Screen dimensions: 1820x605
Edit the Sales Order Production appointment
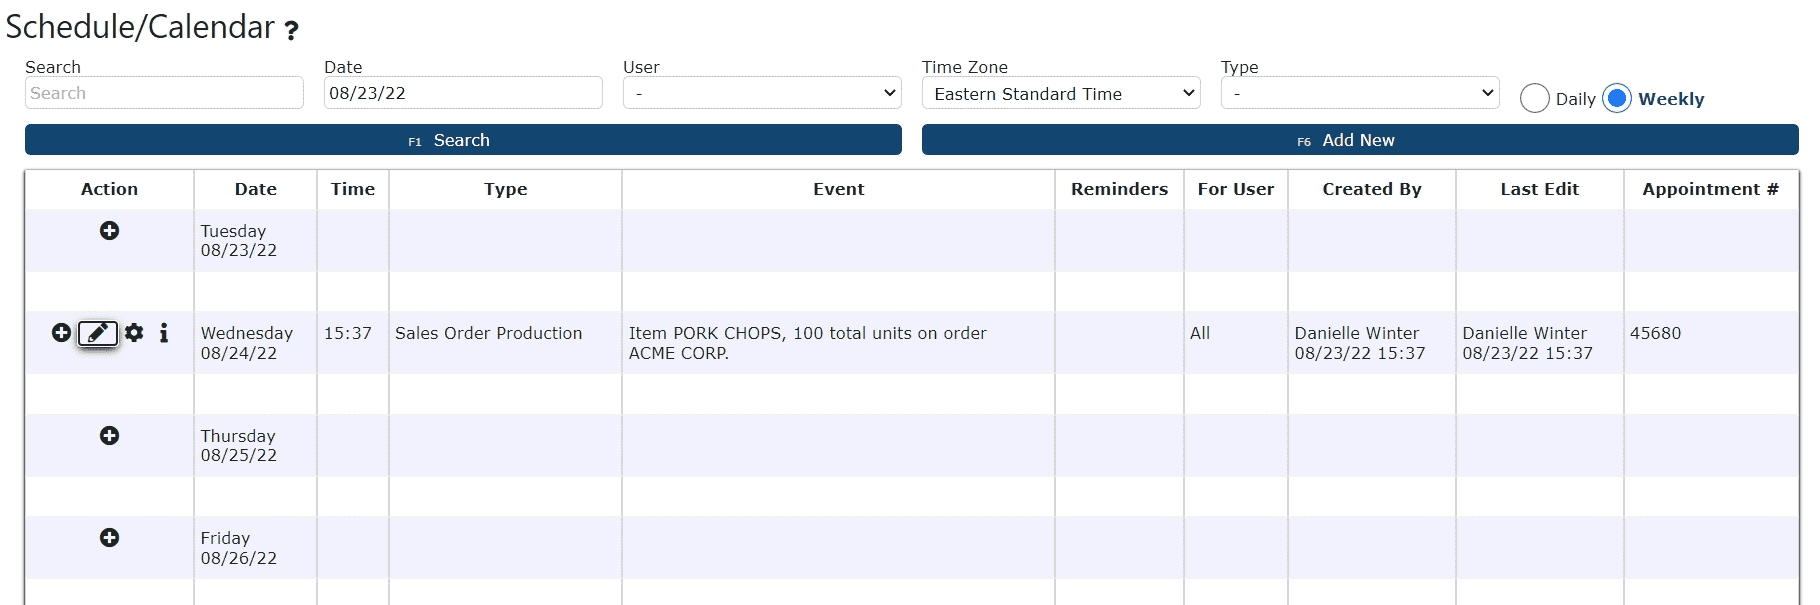98,333
